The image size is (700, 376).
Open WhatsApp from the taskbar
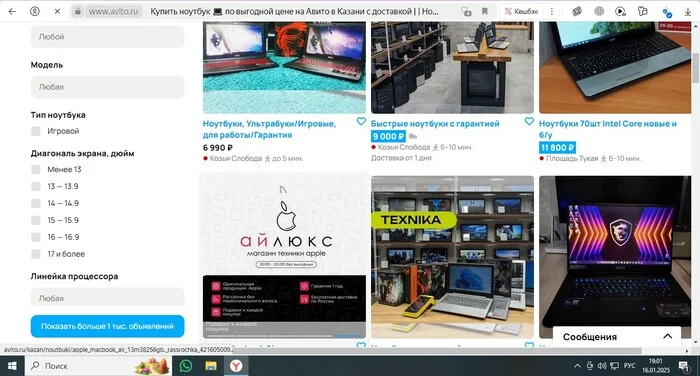click(186, 366)
